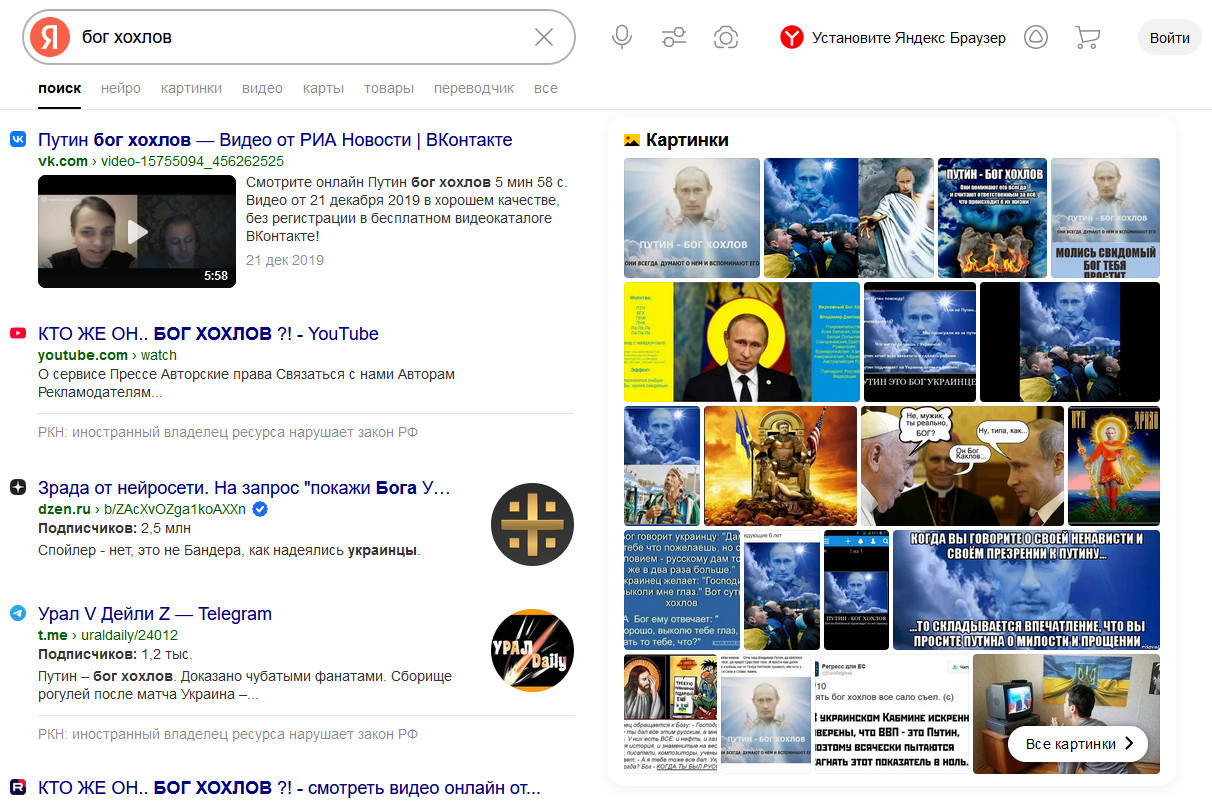Click the Yandex logo icon in search box
This screenshot has height=801, width=1212.
(49, 37)
